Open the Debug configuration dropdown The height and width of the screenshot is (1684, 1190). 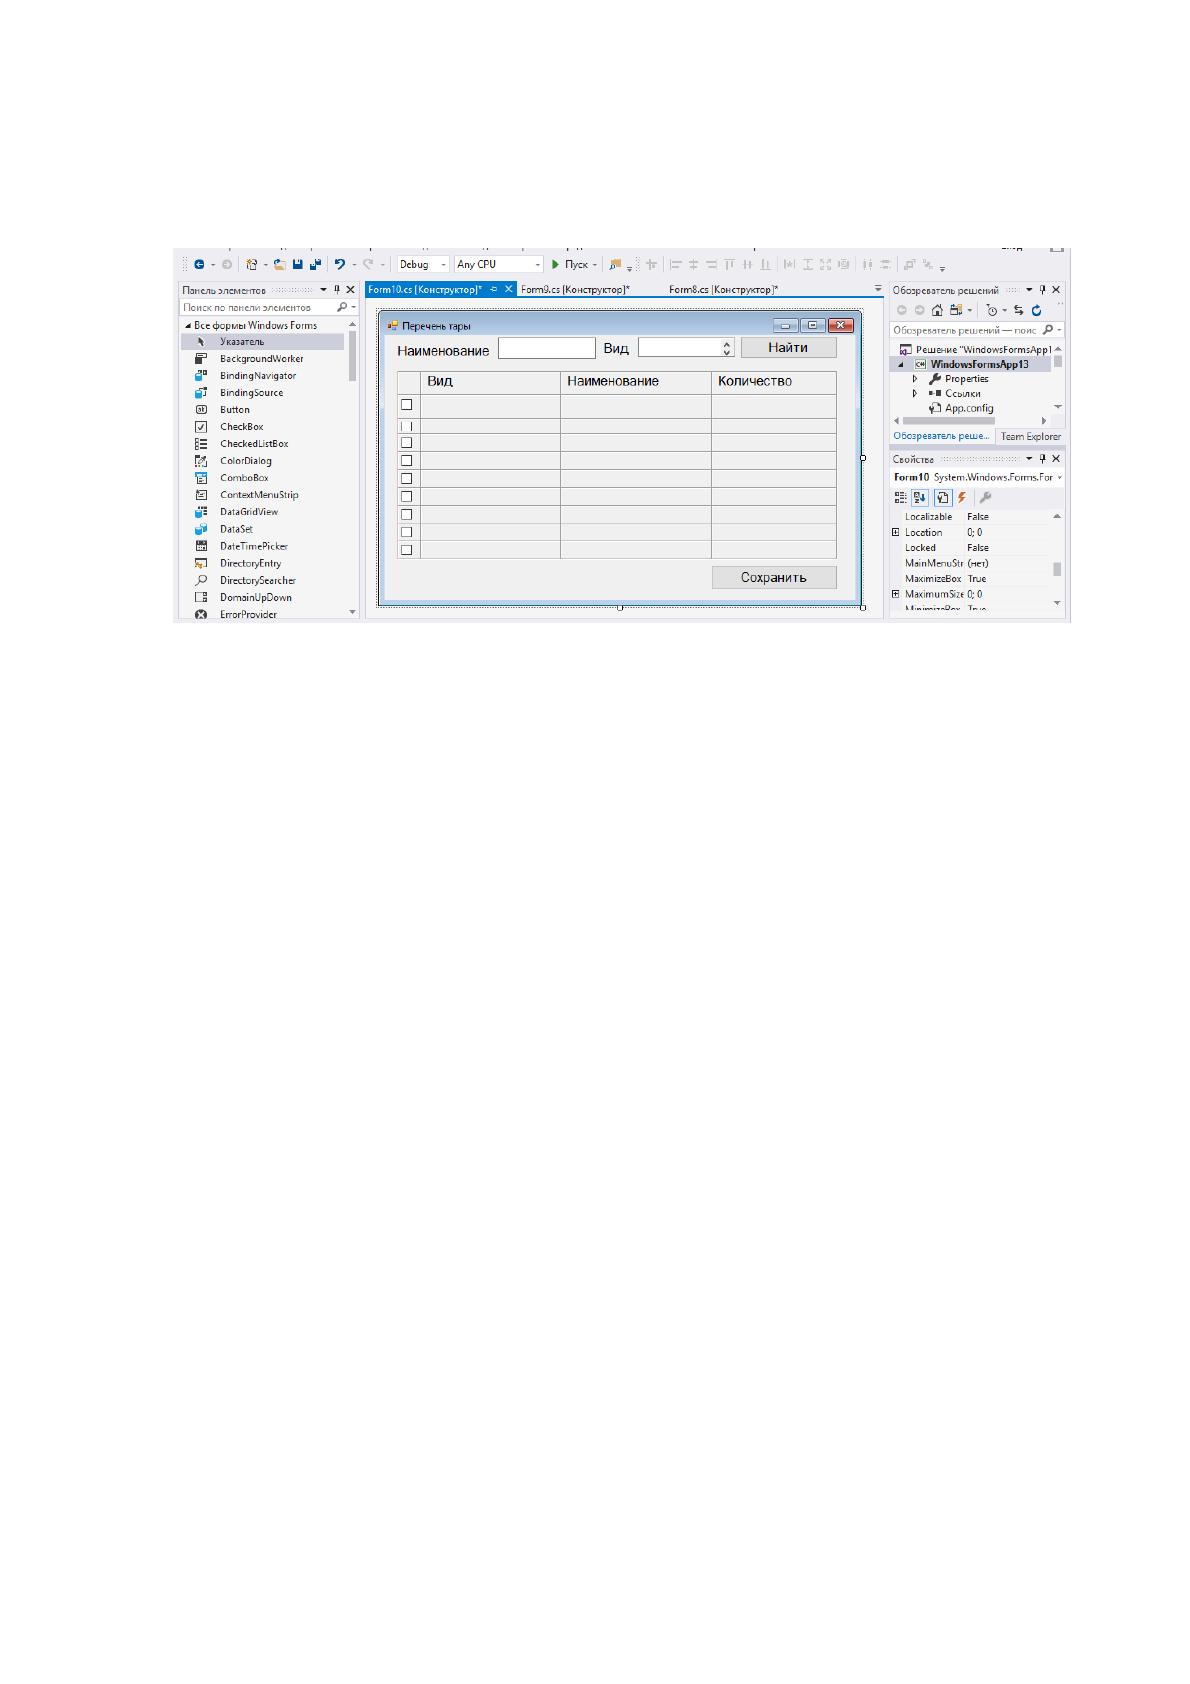[423, 265]
